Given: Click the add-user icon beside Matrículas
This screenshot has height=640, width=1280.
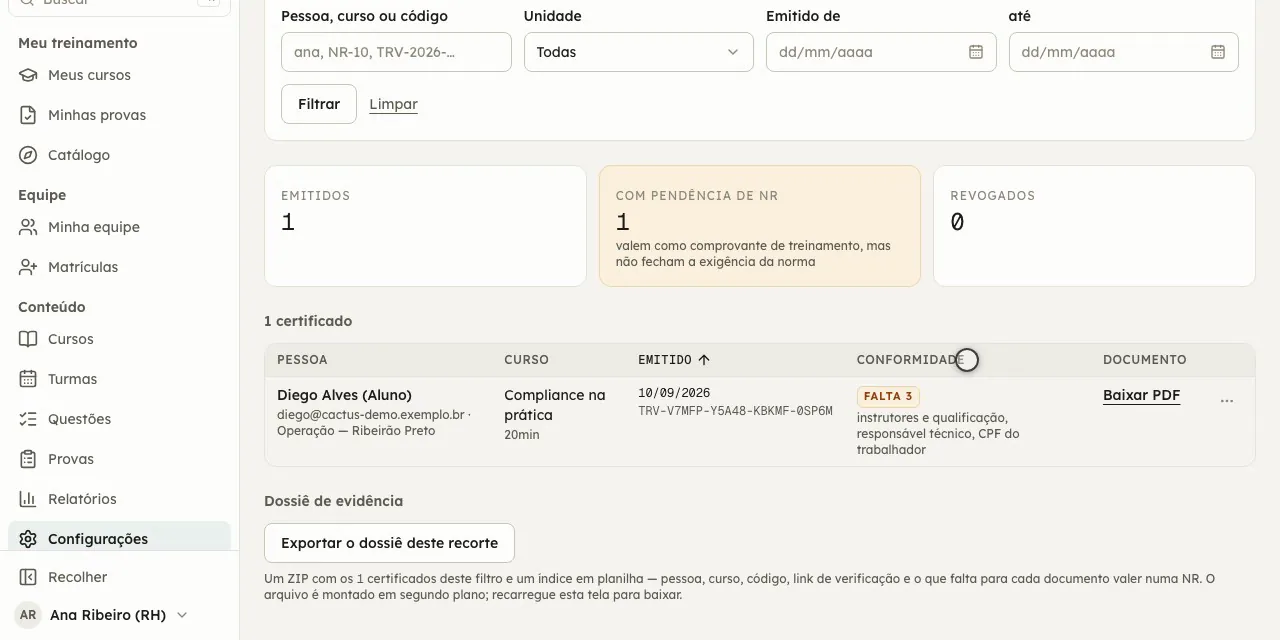Looking at the screenshot, I should click(28, 267).
